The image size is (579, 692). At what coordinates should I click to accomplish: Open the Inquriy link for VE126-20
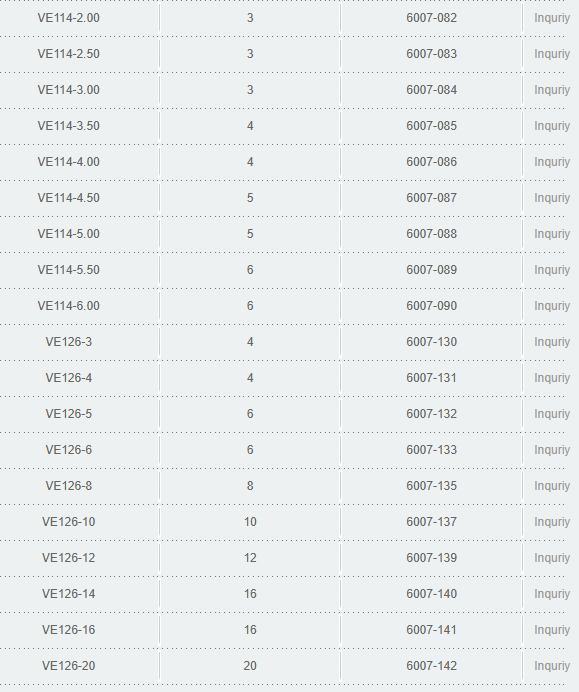[552, 666]
